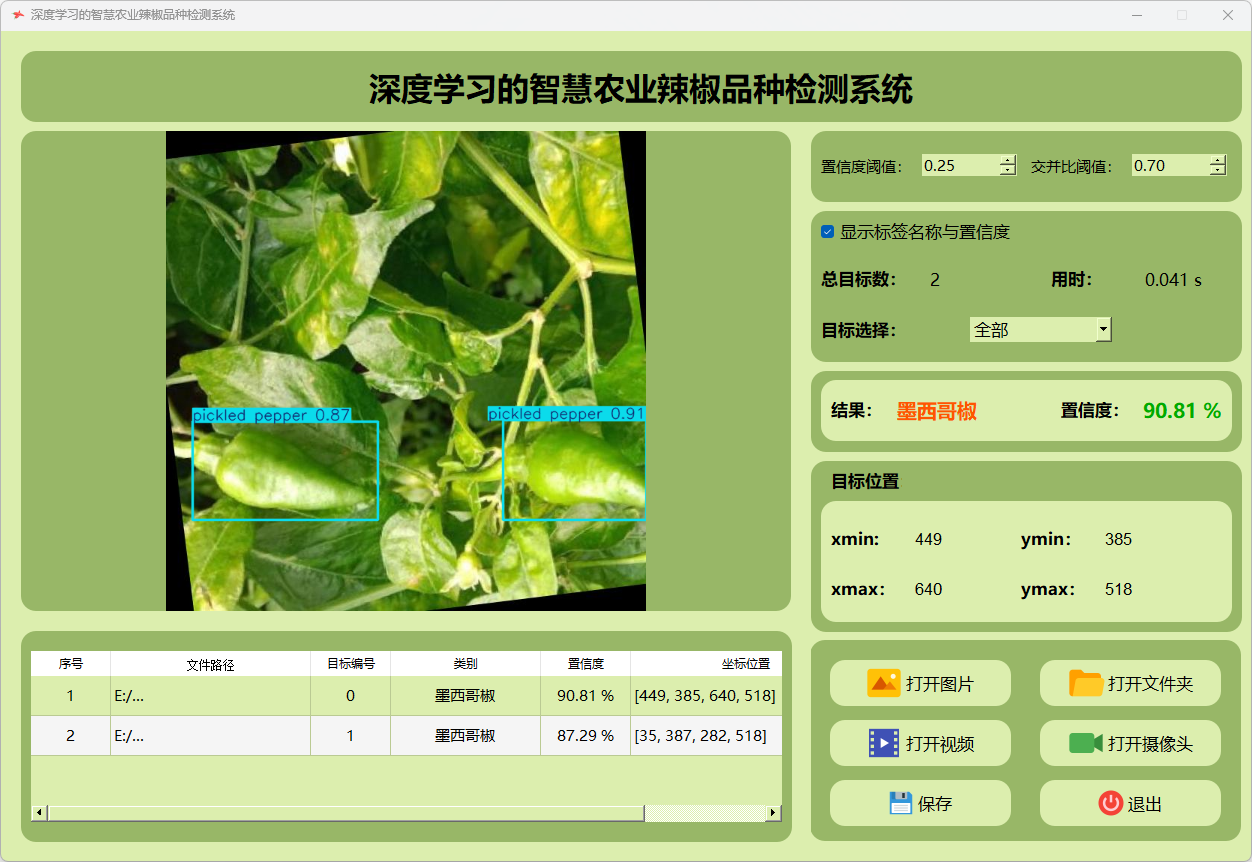The image size is (1252, 862).
Task: Click the green camera icon for Open Camera
Action: (1085, 743)
